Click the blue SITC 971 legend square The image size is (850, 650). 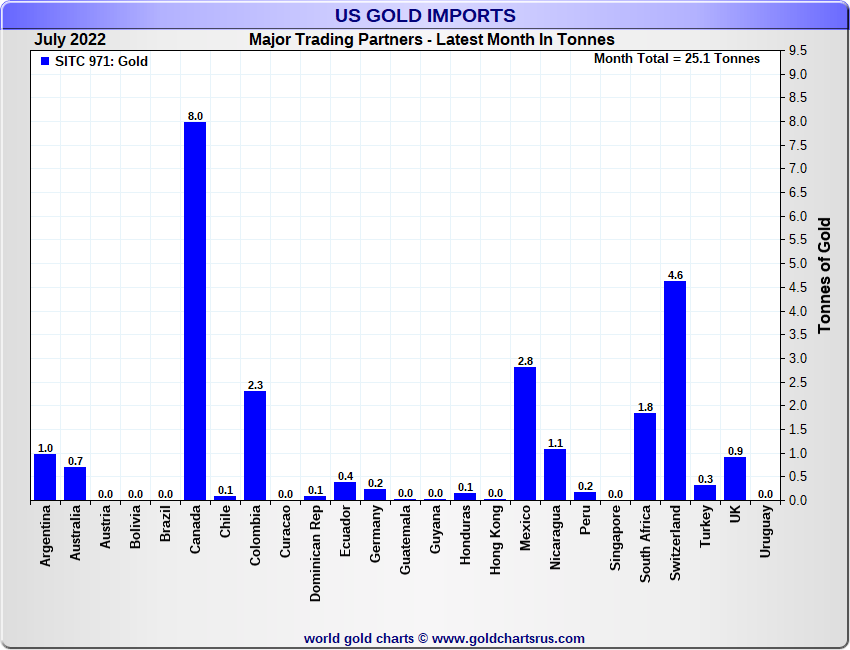(x=45, y=61)
